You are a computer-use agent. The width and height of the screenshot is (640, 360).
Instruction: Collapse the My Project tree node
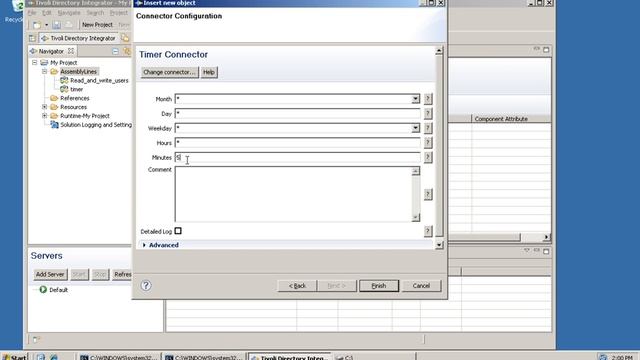click(35, 62)
